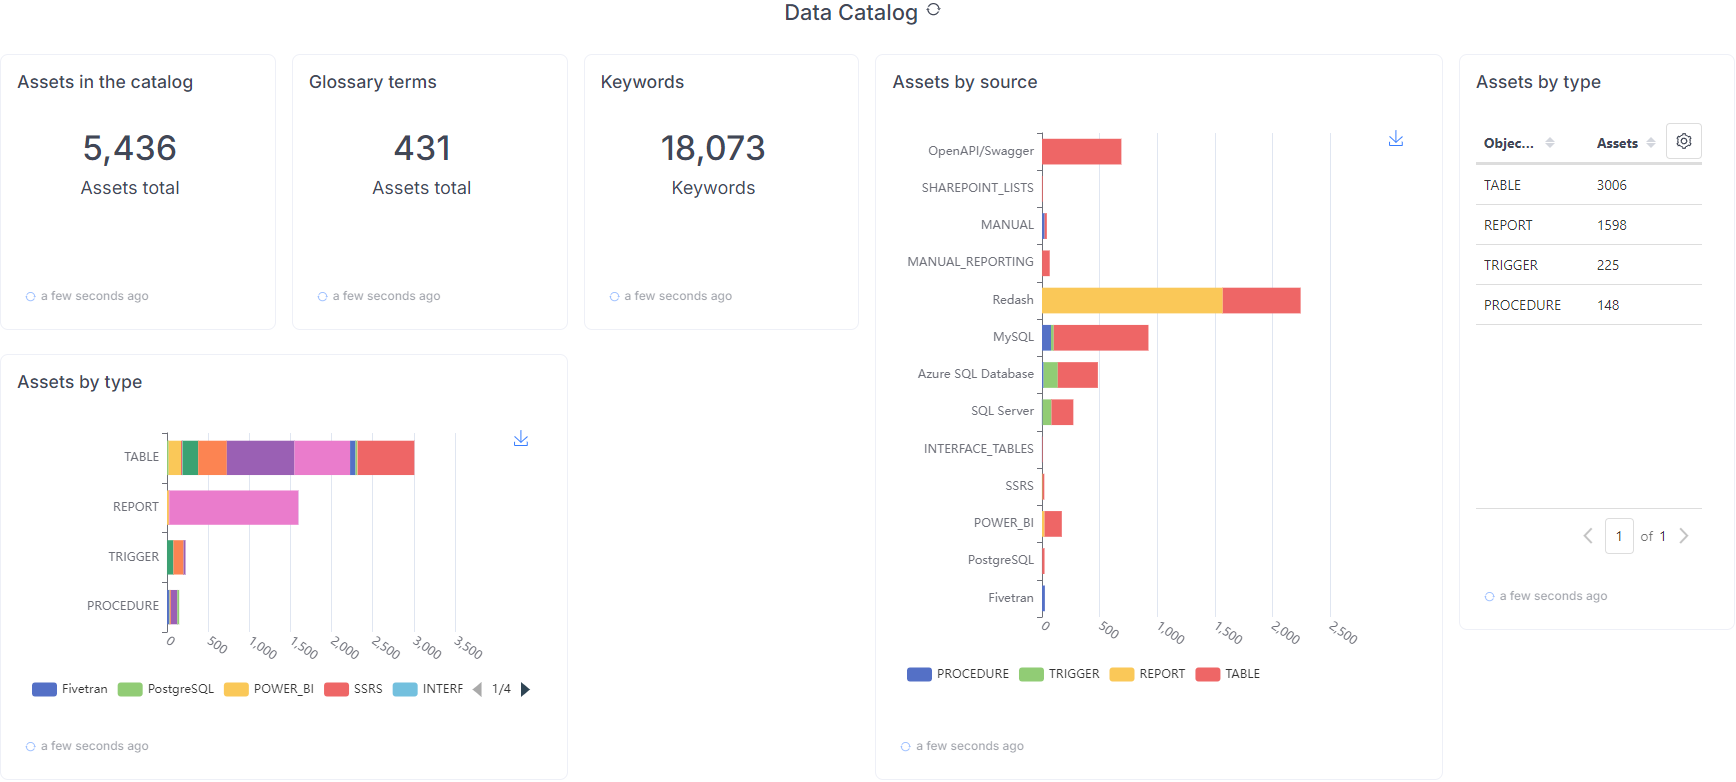Viewport: 1736px width, 782px height.
Task: Select the PROCEDURE row in table
Action: point(1589,305)
